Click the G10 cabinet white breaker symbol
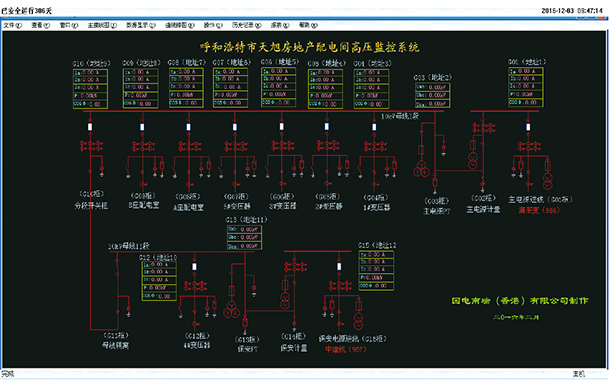The height and width of the screenshot is (386, 609). pyautogui.click(x=90, y=127)
